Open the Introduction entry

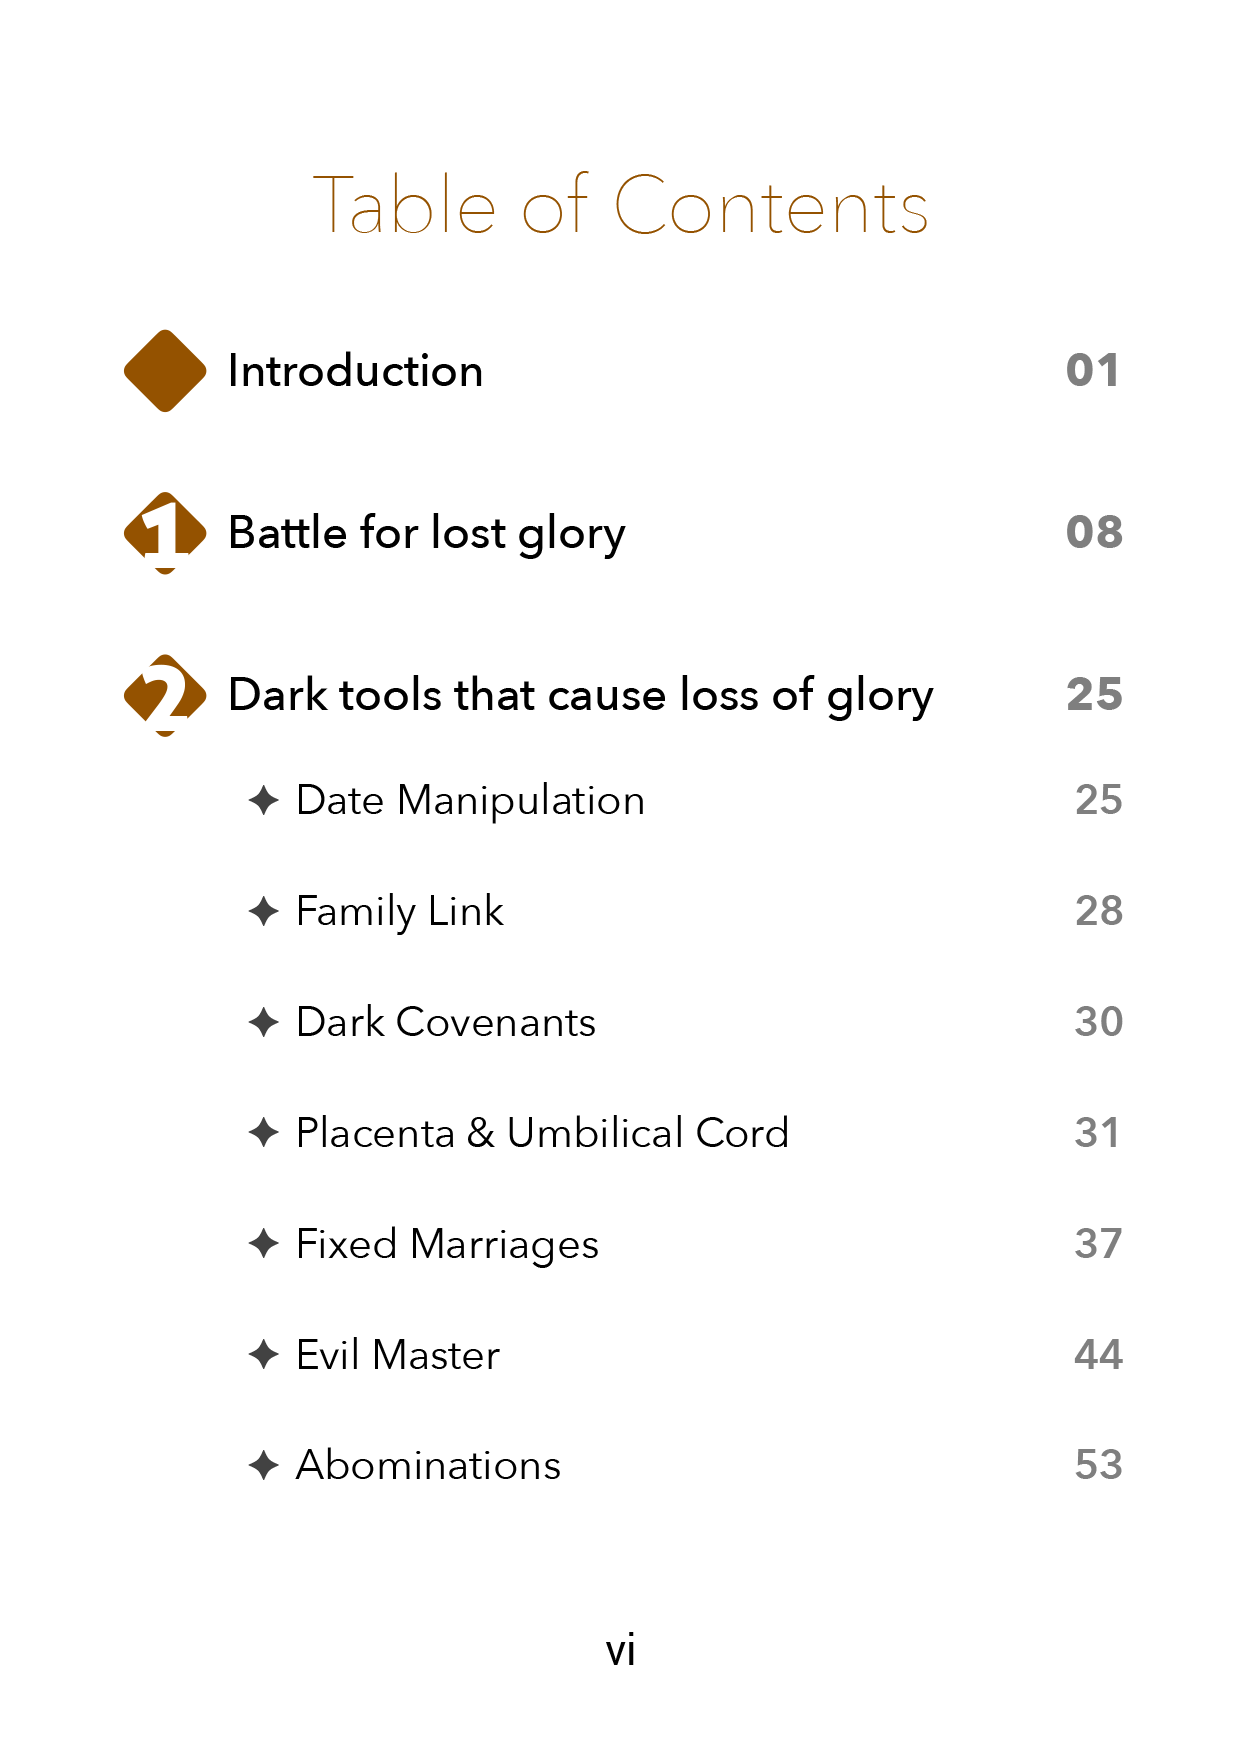355,371
